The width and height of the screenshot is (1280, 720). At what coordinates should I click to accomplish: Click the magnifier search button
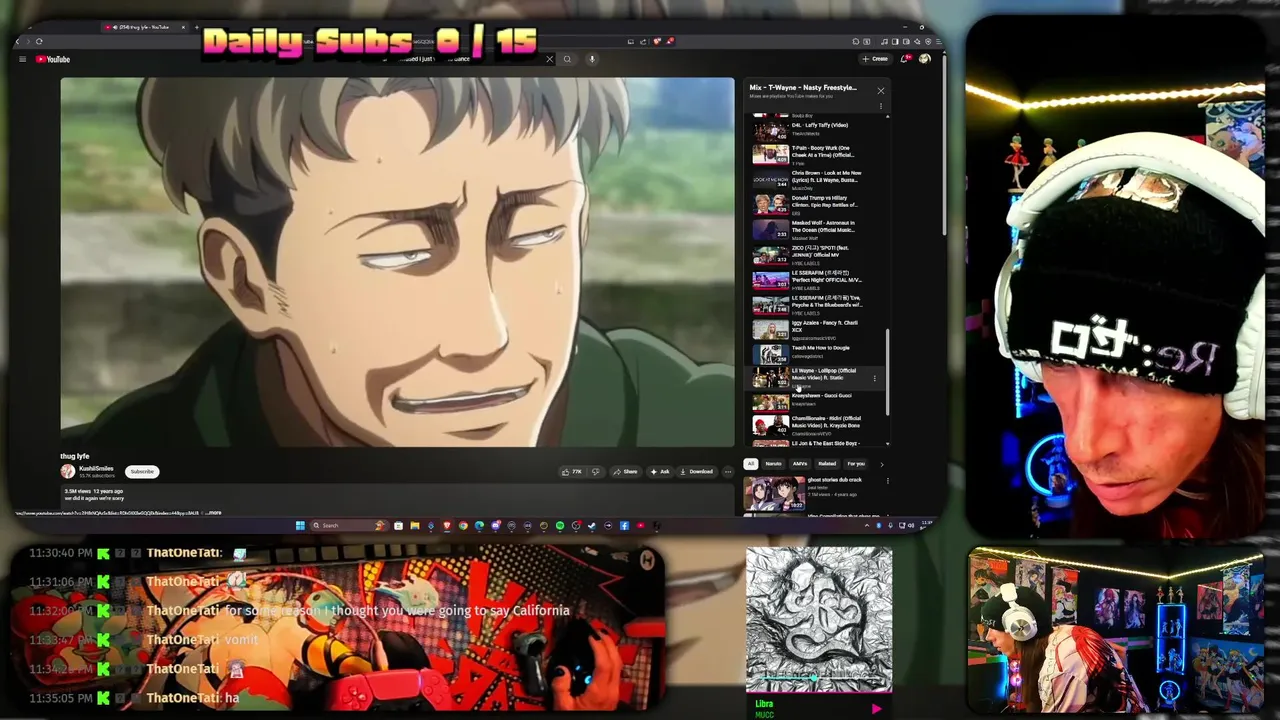pos(567,59)
